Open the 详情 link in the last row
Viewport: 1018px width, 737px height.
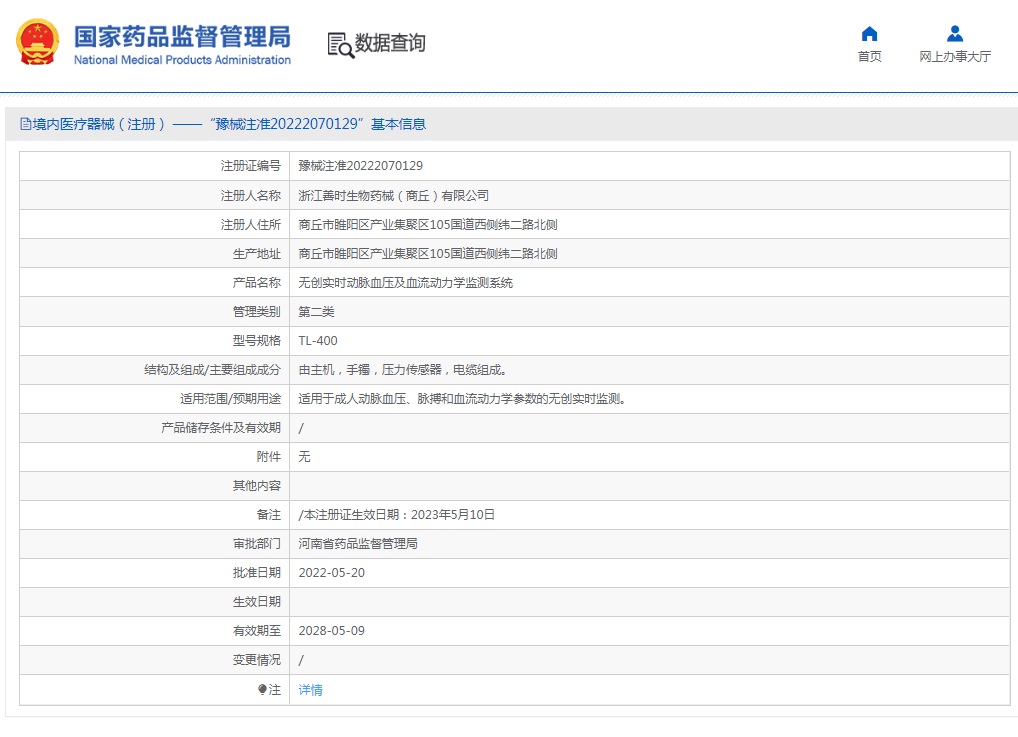point(311,690)
